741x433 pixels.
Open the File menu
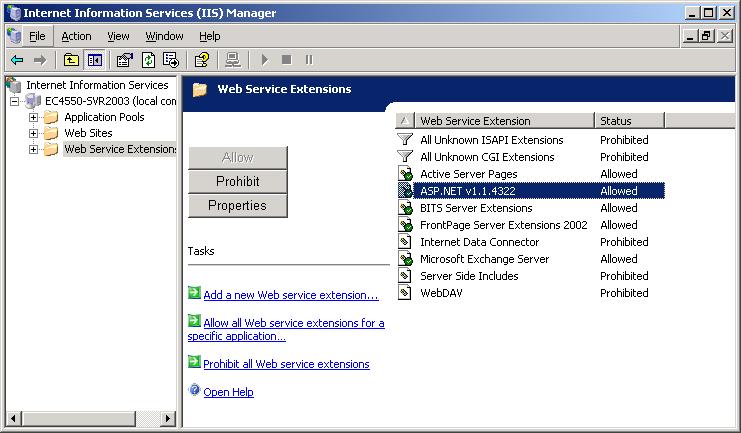point(37,36)
